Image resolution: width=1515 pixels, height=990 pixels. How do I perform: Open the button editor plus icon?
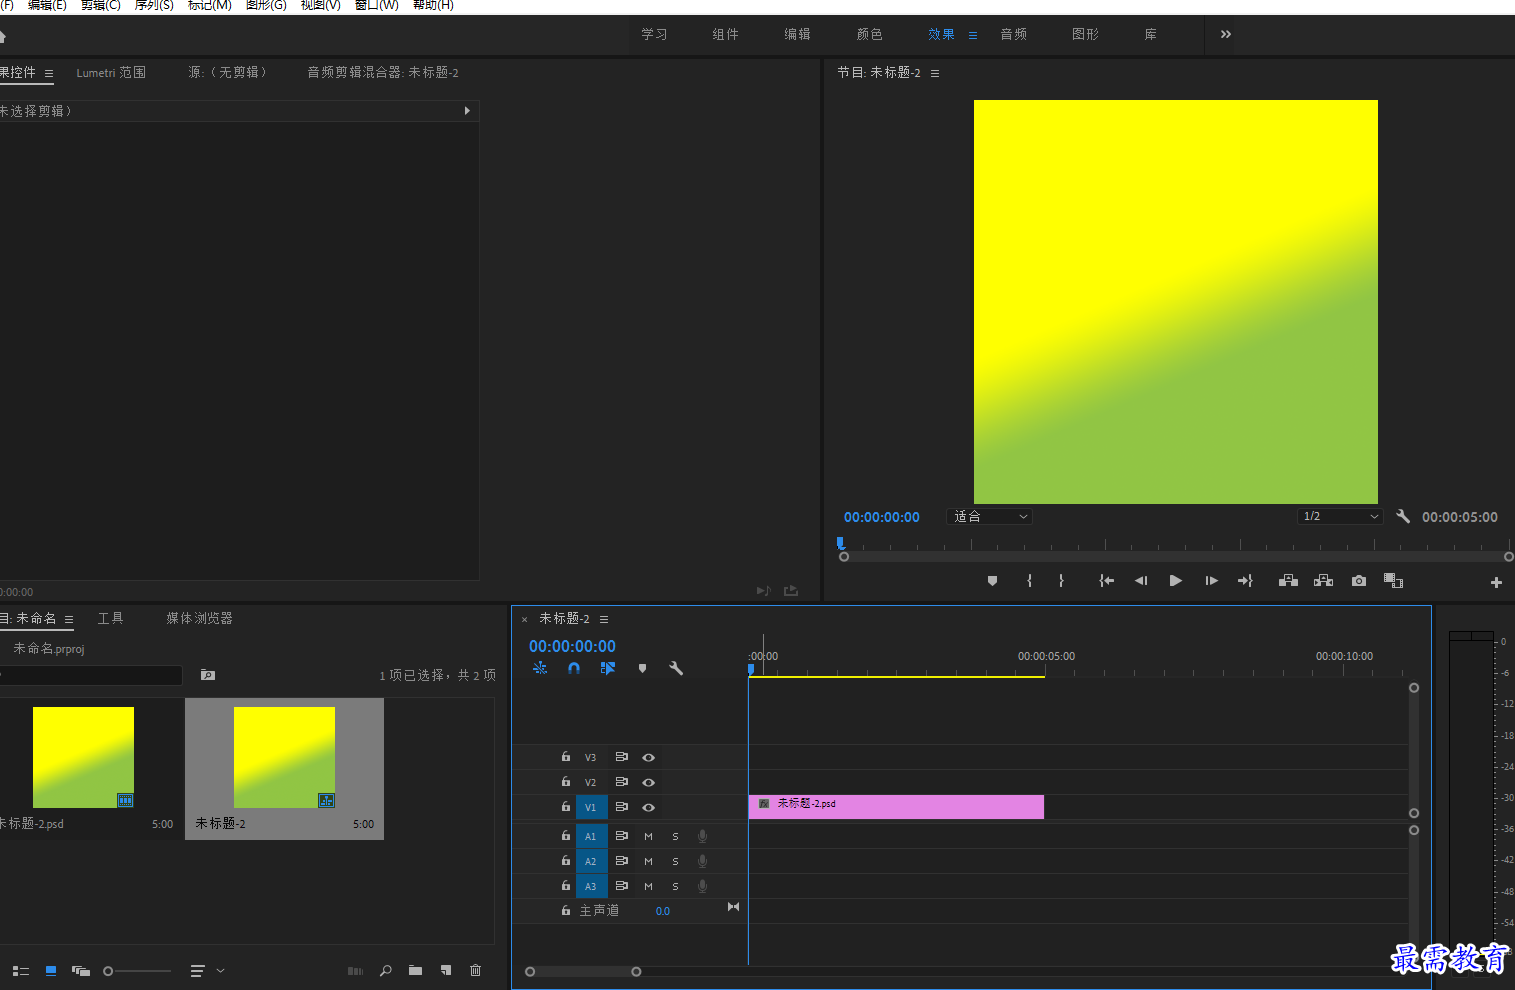click(1496, 582)
